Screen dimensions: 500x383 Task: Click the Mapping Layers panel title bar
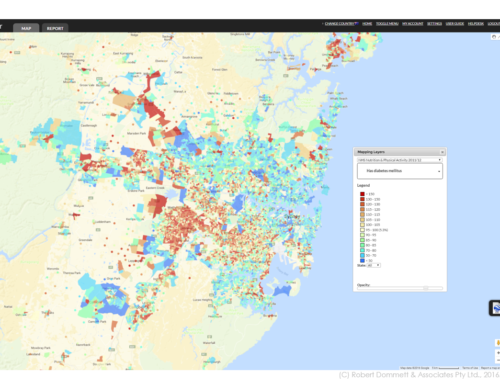click(400, 152)
